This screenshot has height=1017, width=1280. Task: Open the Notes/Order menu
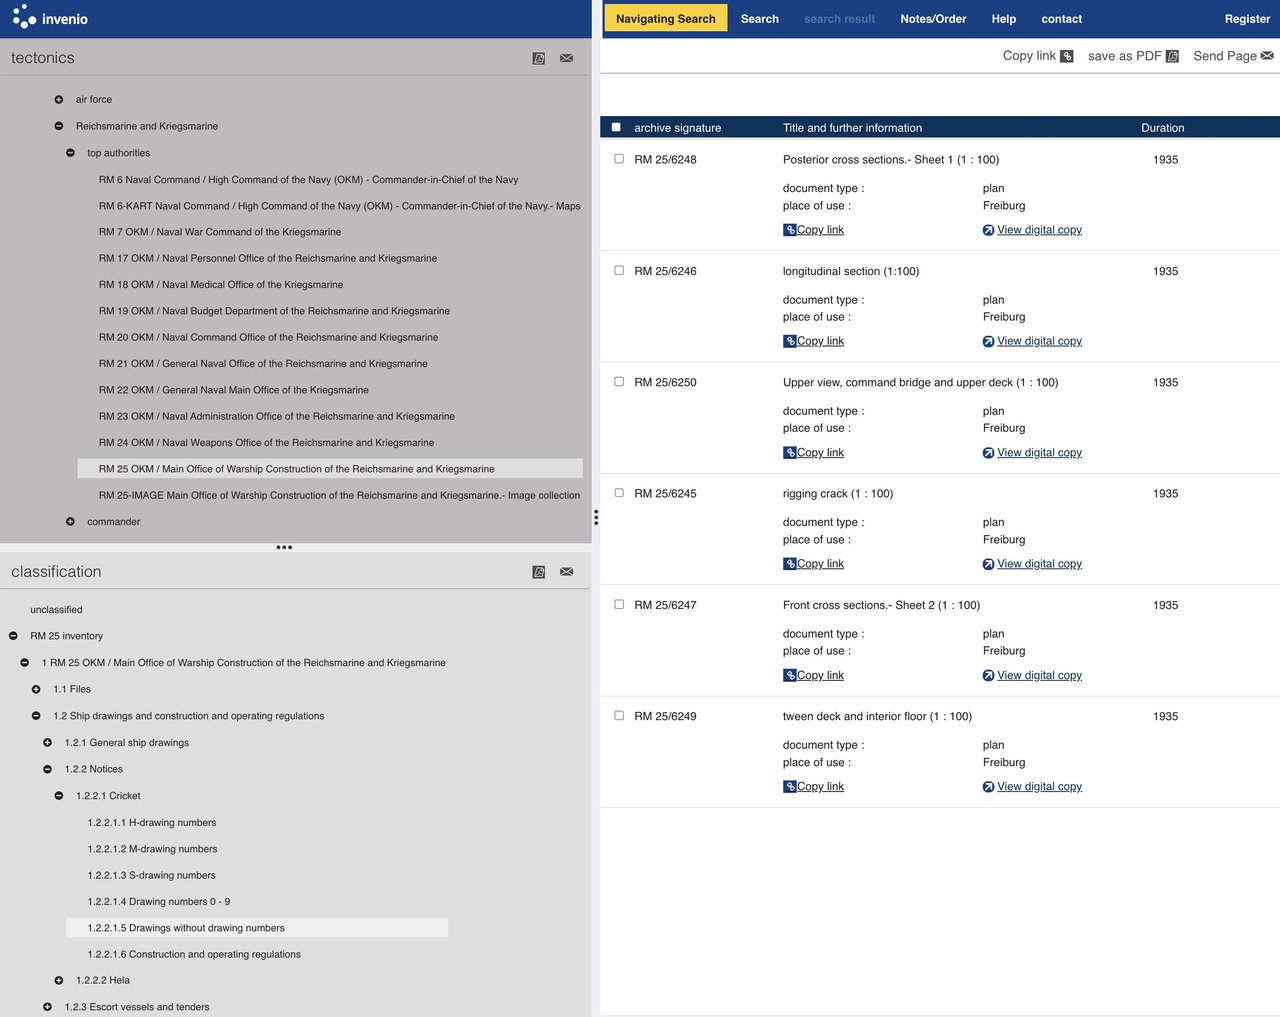pos(933,19)
